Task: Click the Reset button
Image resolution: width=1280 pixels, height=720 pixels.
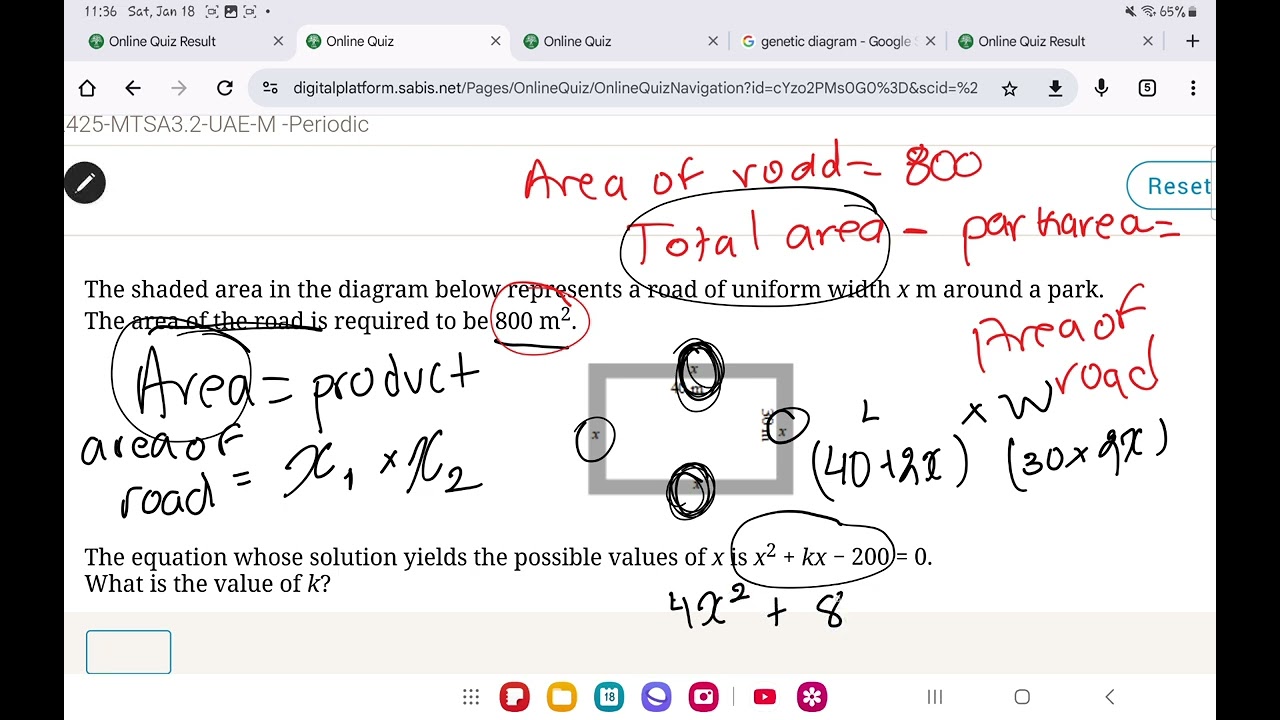Action: click(1170, 186)
